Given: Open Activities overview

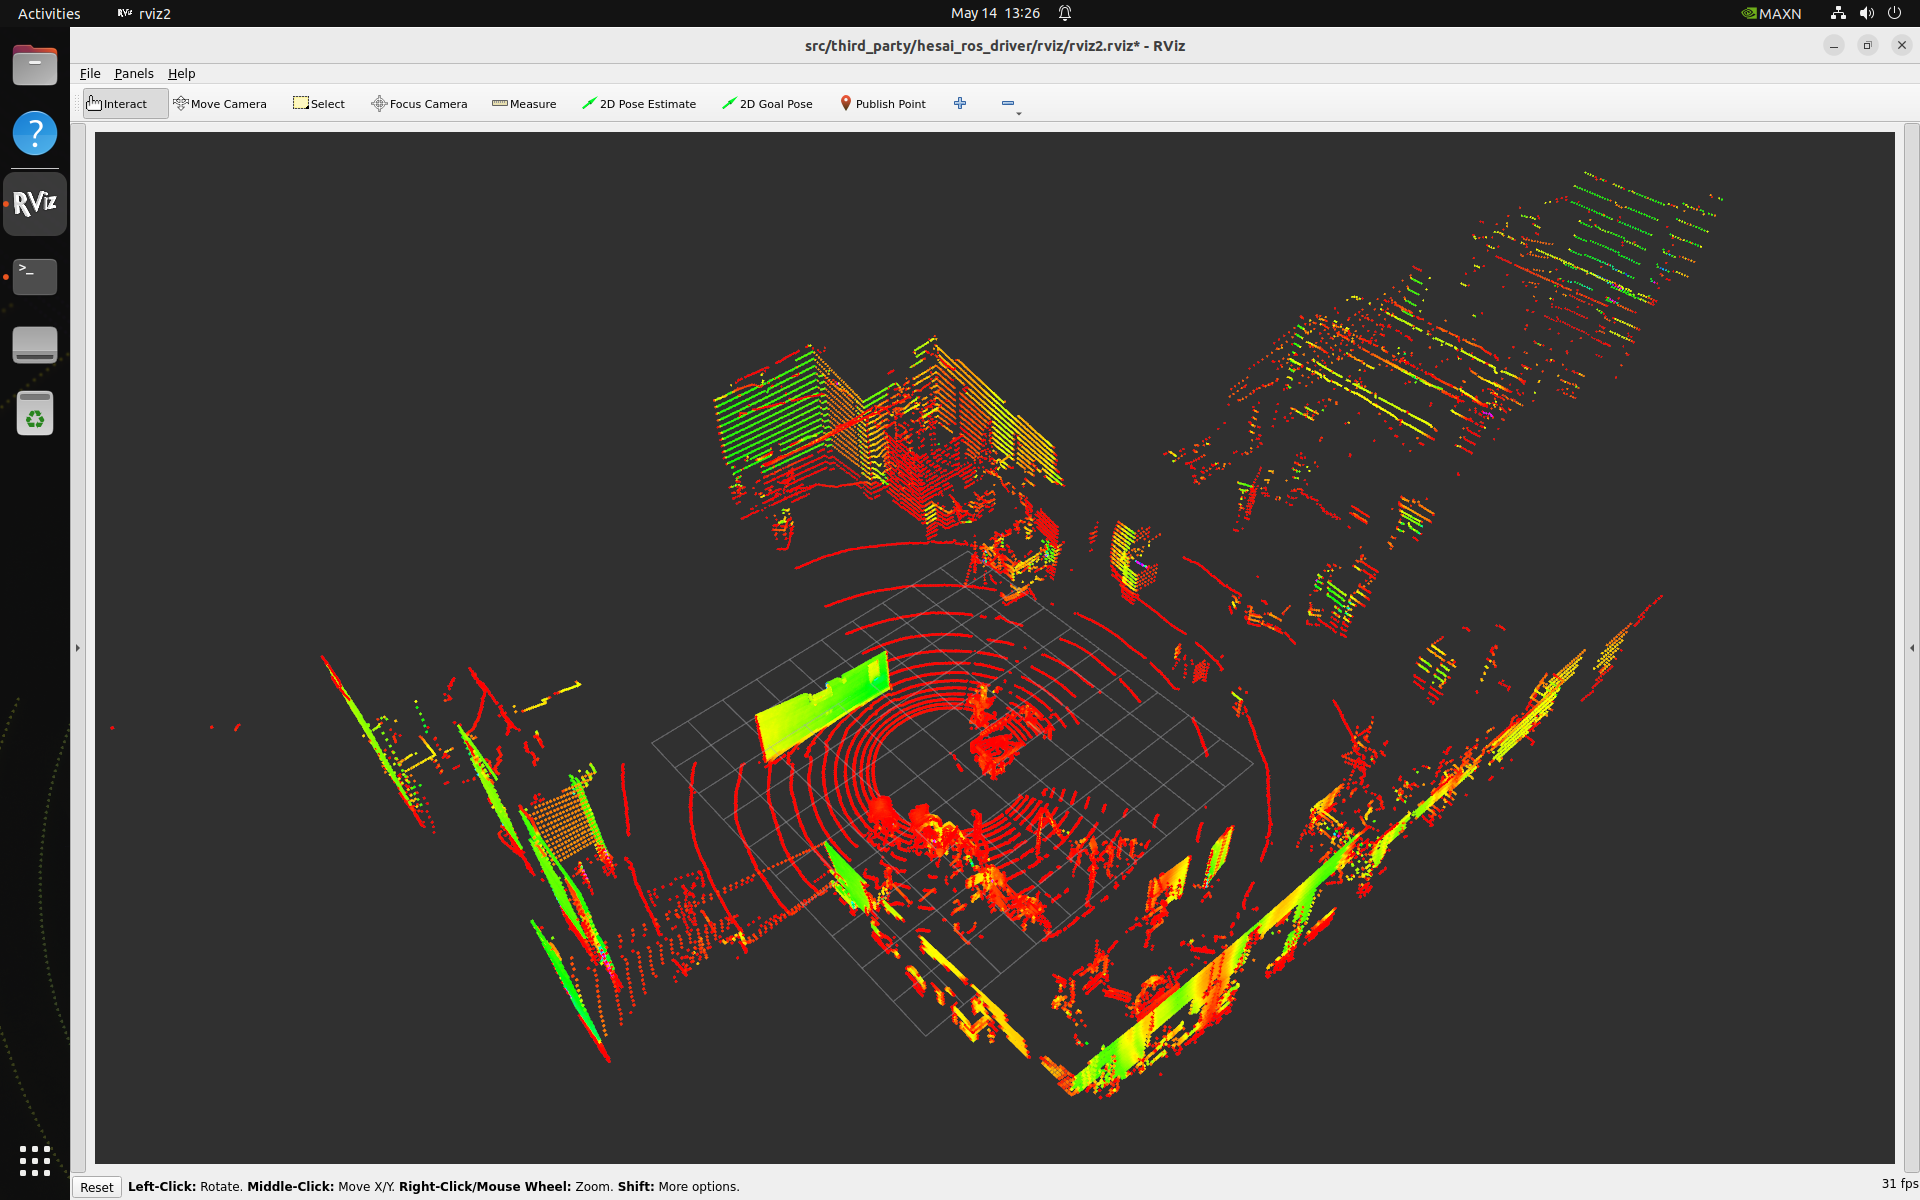Looking at the screenshot, I should [x=49, y=13].
